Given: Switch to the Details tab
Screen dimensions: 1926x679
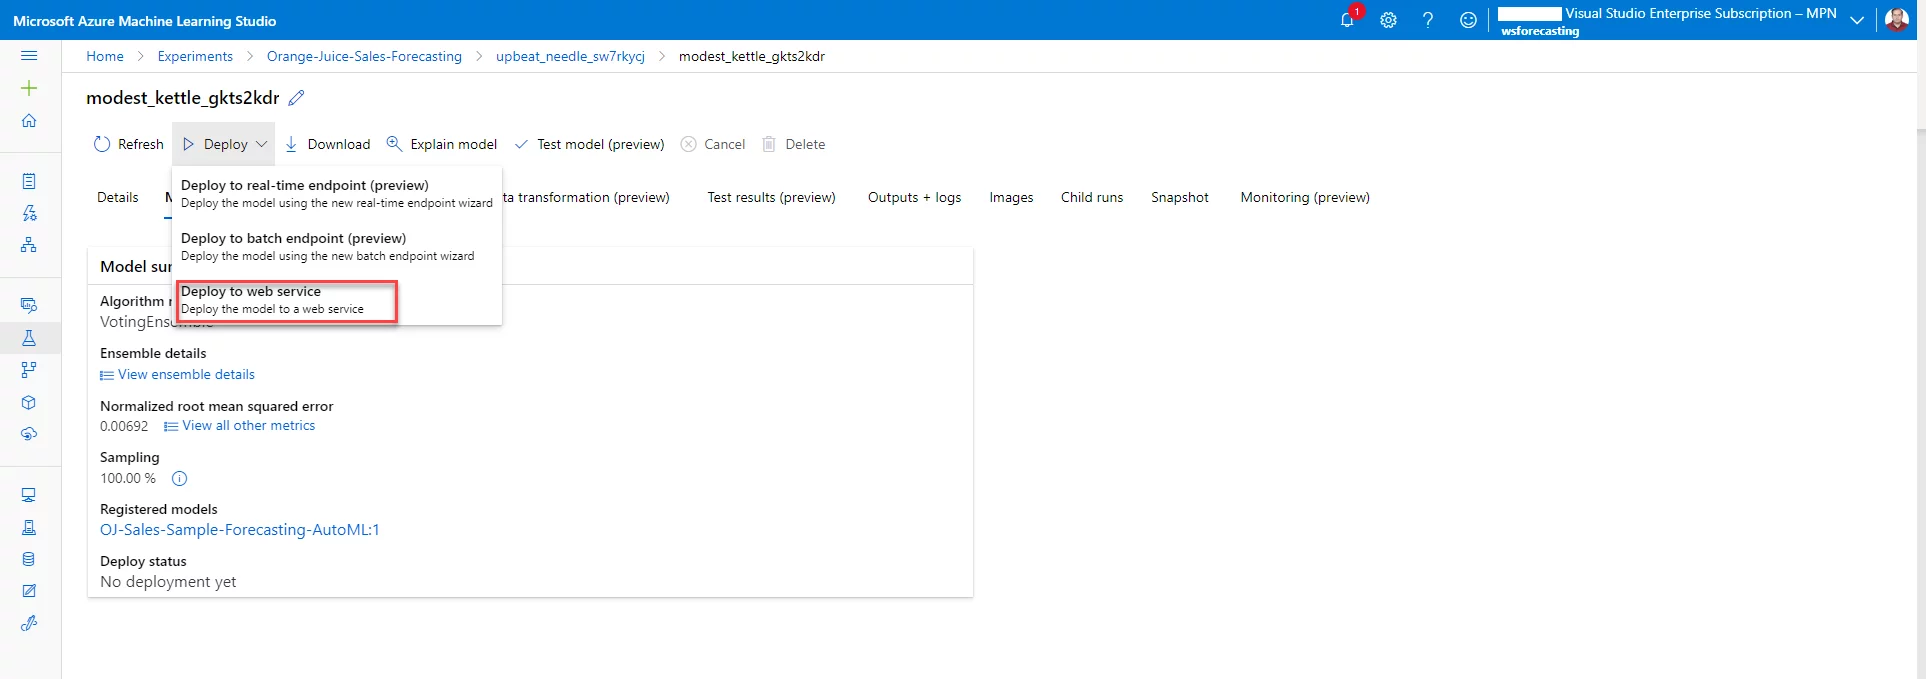Looking at the screenshot, I should click(118, 197).
